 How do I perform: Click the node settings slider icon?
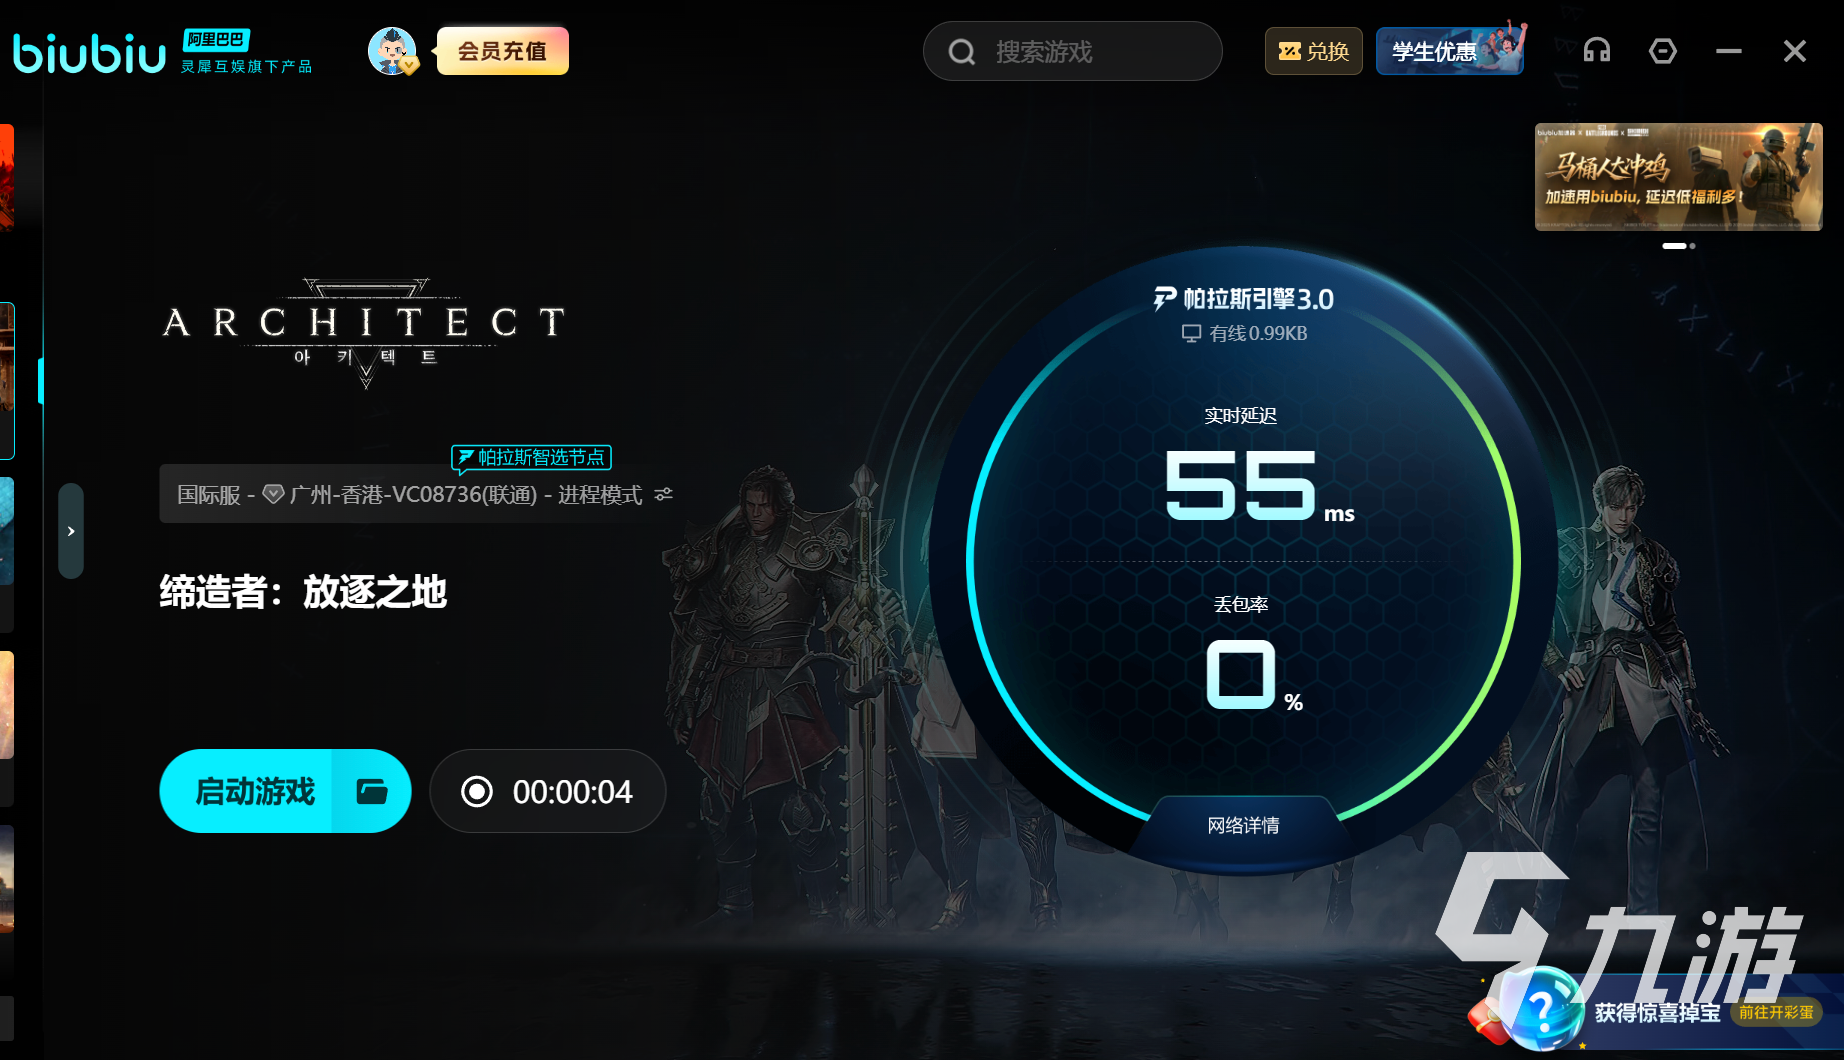tap(663, 494)
